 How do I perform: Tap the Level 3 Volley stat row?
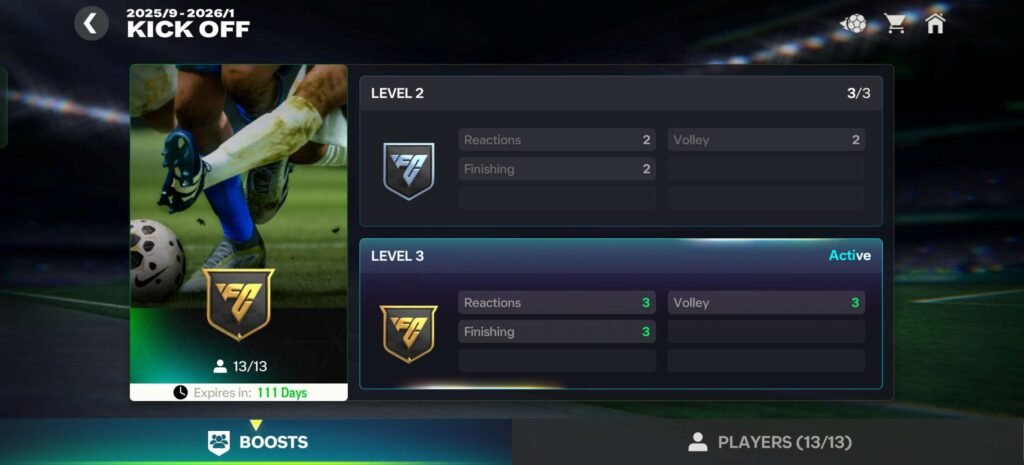point(766,302)
